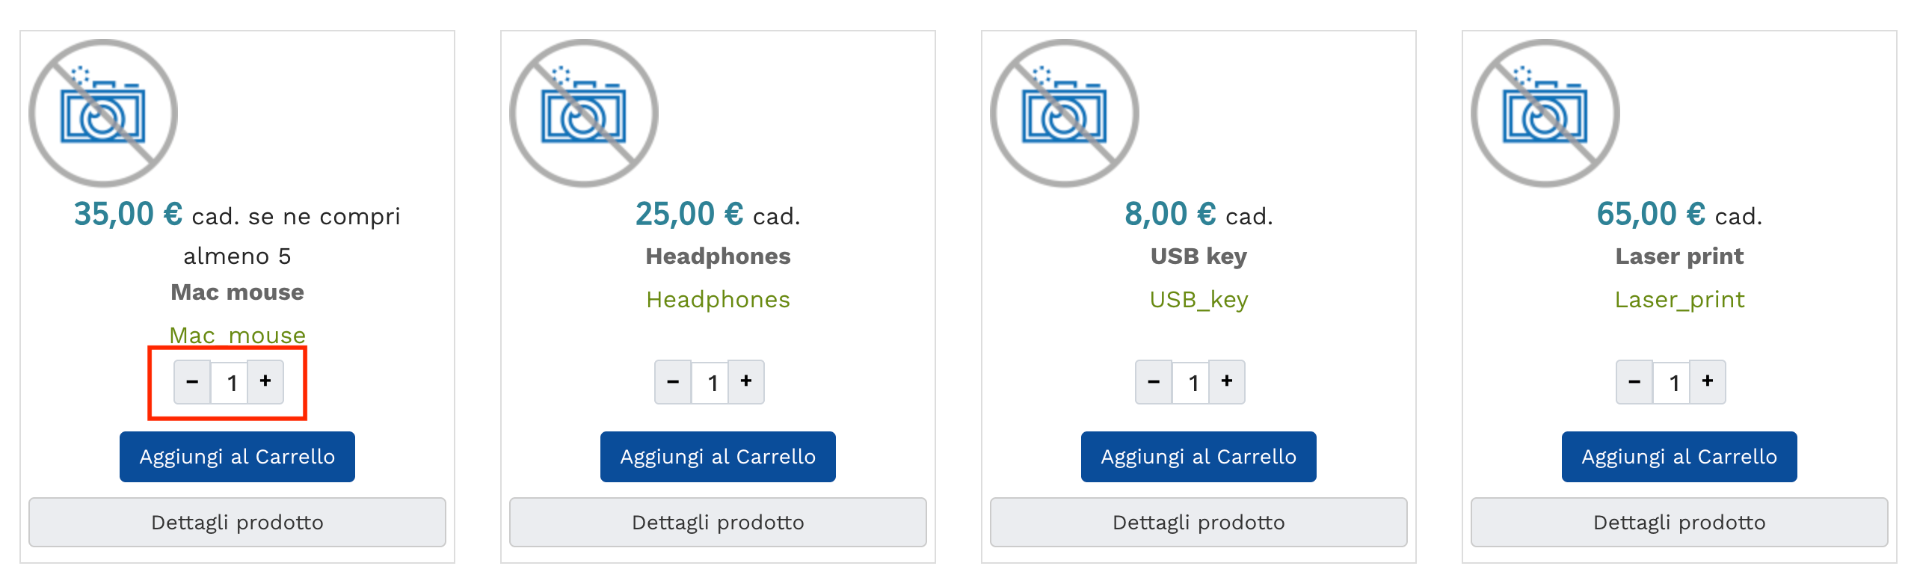Click the Laser print no-photo thumbnail
The width and height of the screenshot is (1920, 580).
[x=1545, y=113]
